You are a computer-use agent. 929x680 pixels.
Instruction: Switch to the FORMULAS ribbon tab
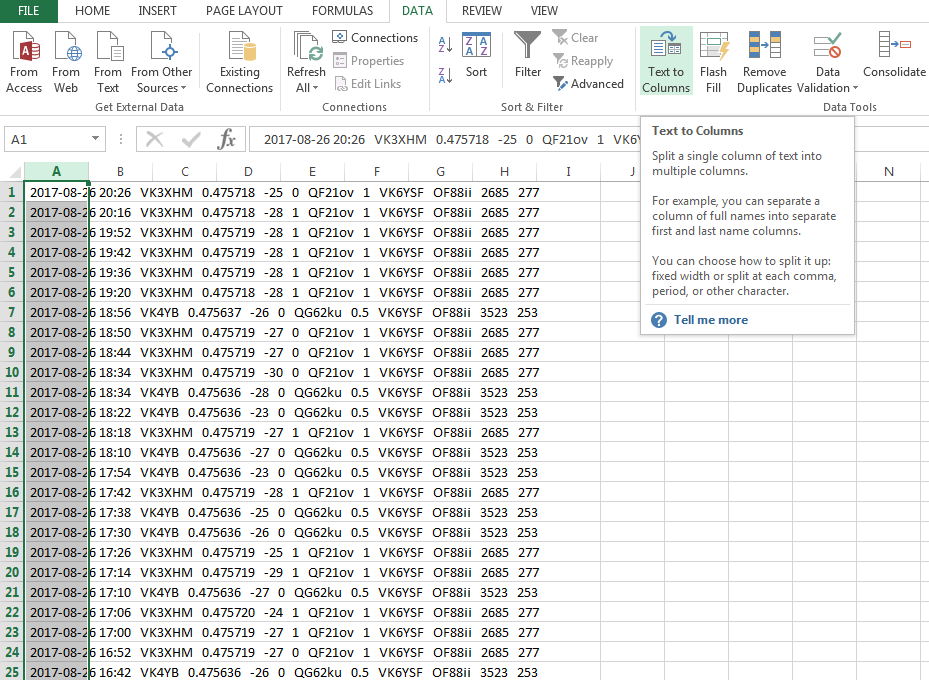coord(342,11)
